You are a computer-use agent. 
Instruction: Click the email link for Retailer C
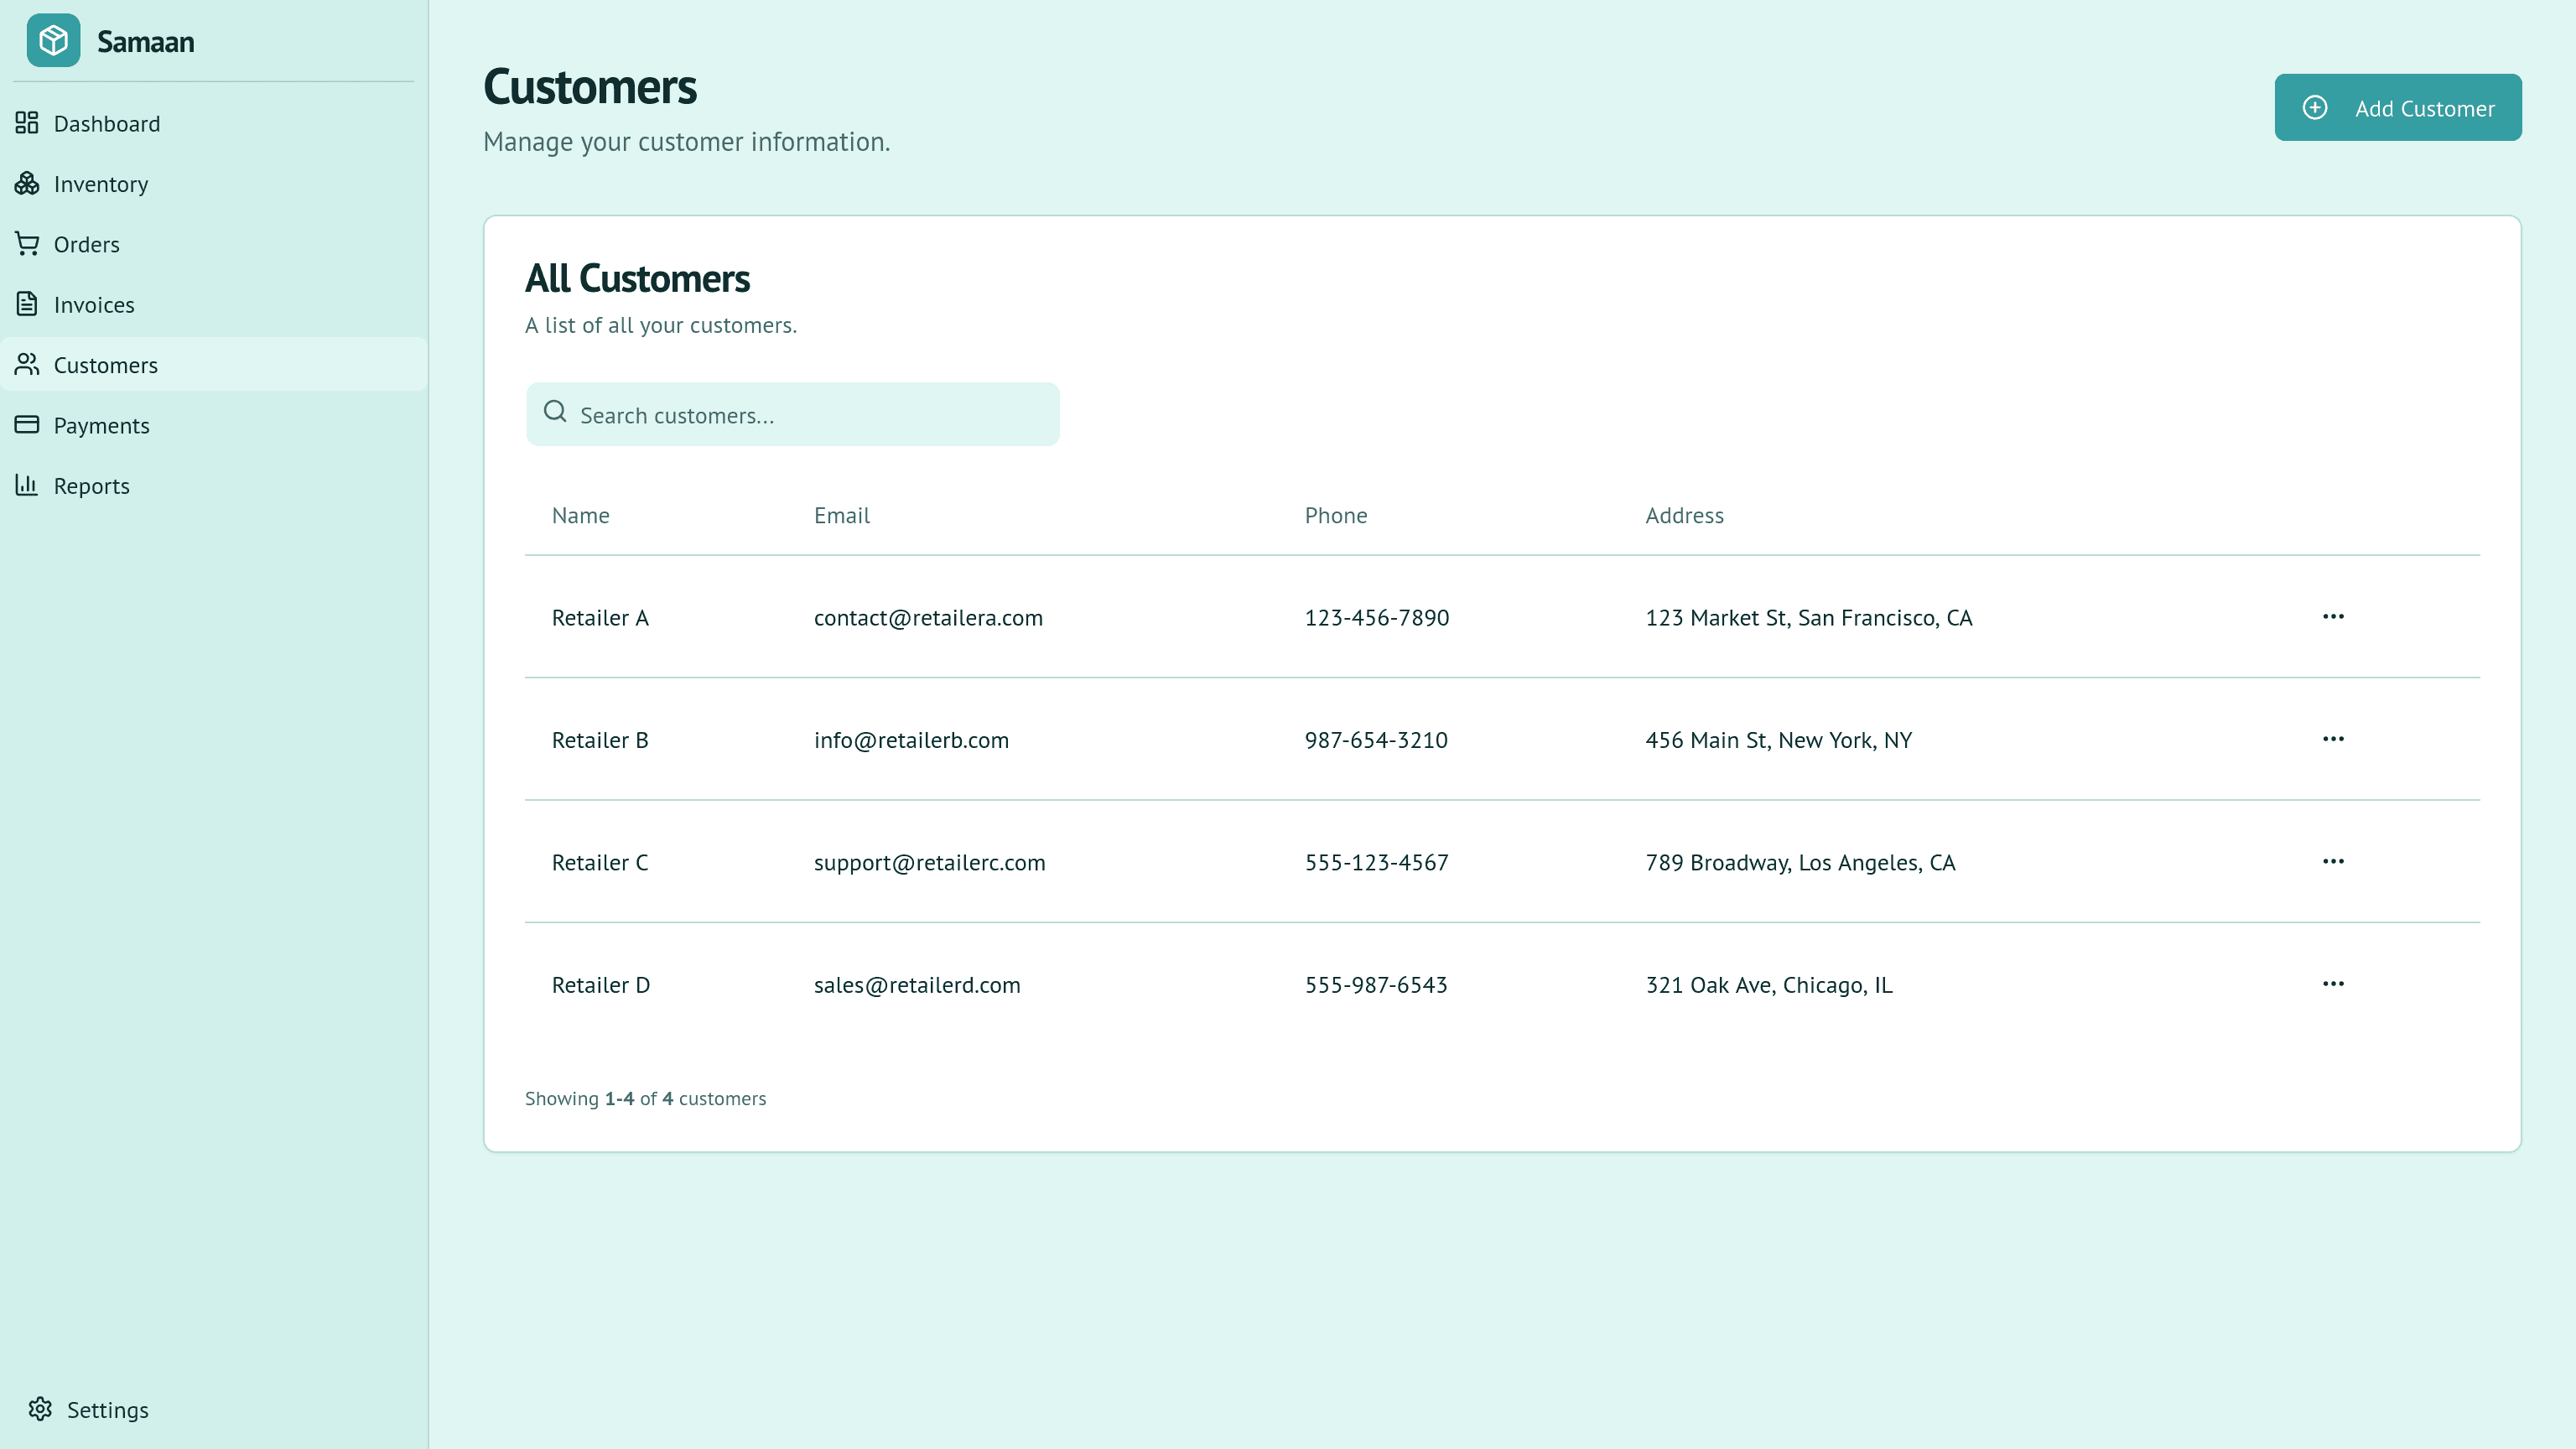929,862
